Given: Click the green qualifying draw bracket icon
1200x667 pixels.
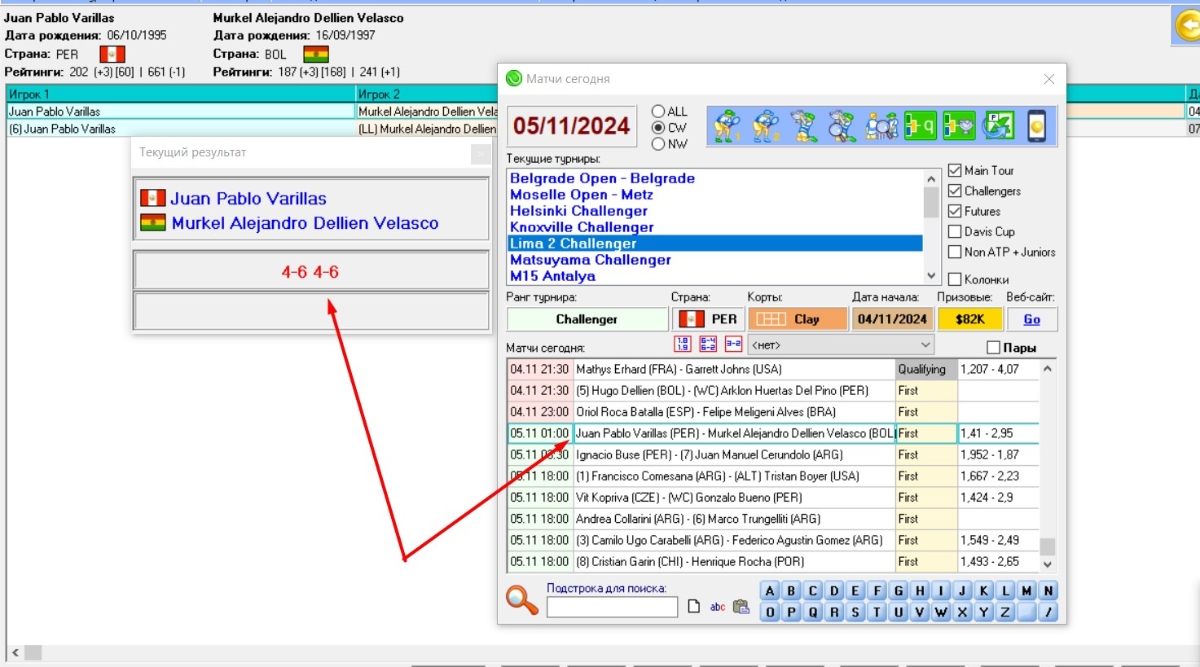Looking at the screenshot, I should (x=920, y=125).
